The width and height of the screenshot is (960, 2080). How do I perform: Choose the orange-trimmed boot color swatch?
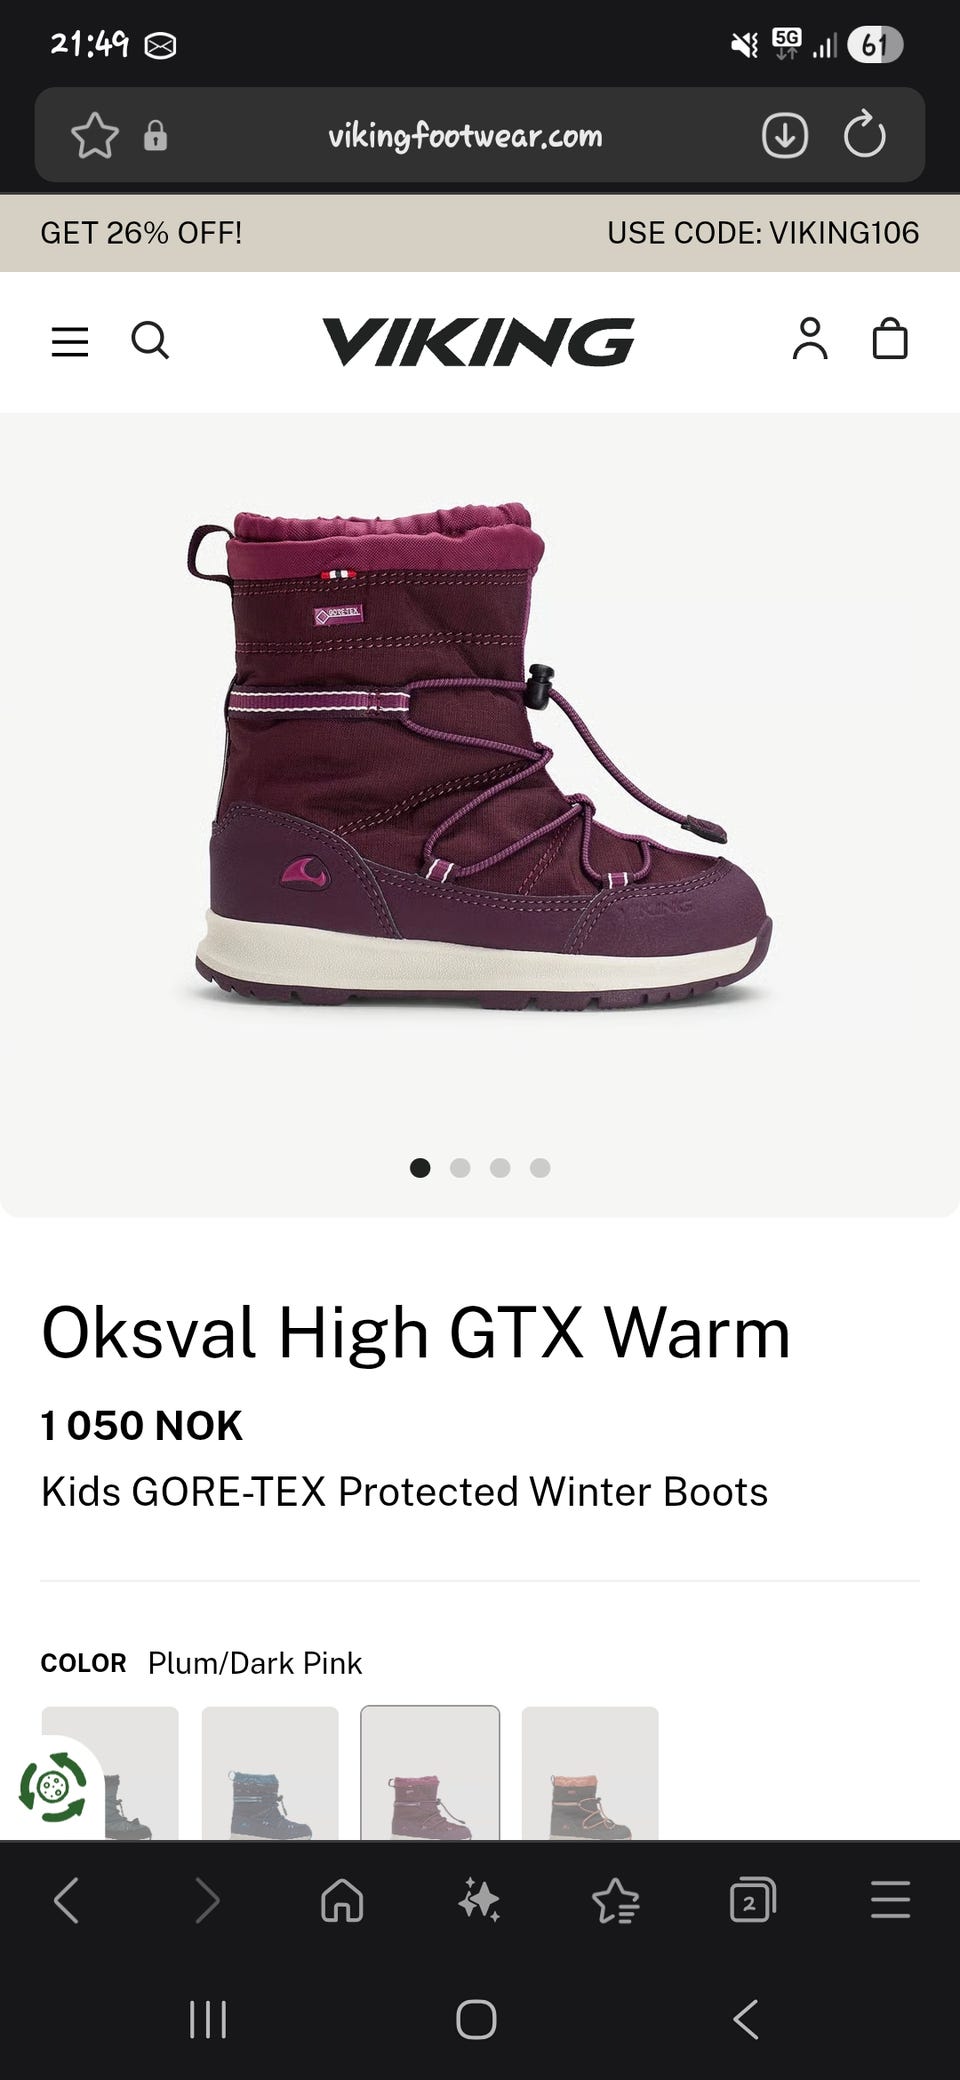click(590, 1773)
